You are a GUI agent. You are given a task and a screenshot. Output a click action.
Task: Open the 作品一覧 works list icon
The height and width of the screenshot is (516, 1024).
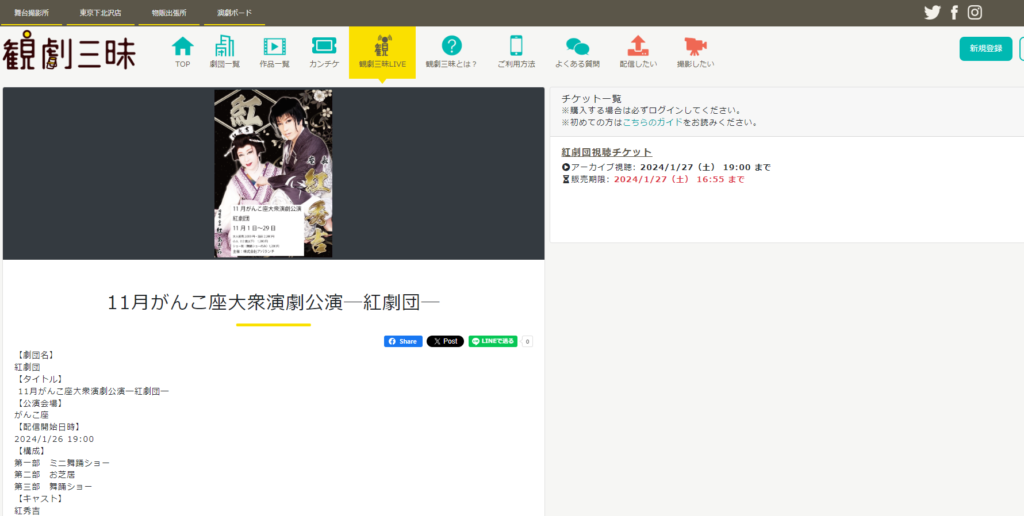[x=274, y=47]
